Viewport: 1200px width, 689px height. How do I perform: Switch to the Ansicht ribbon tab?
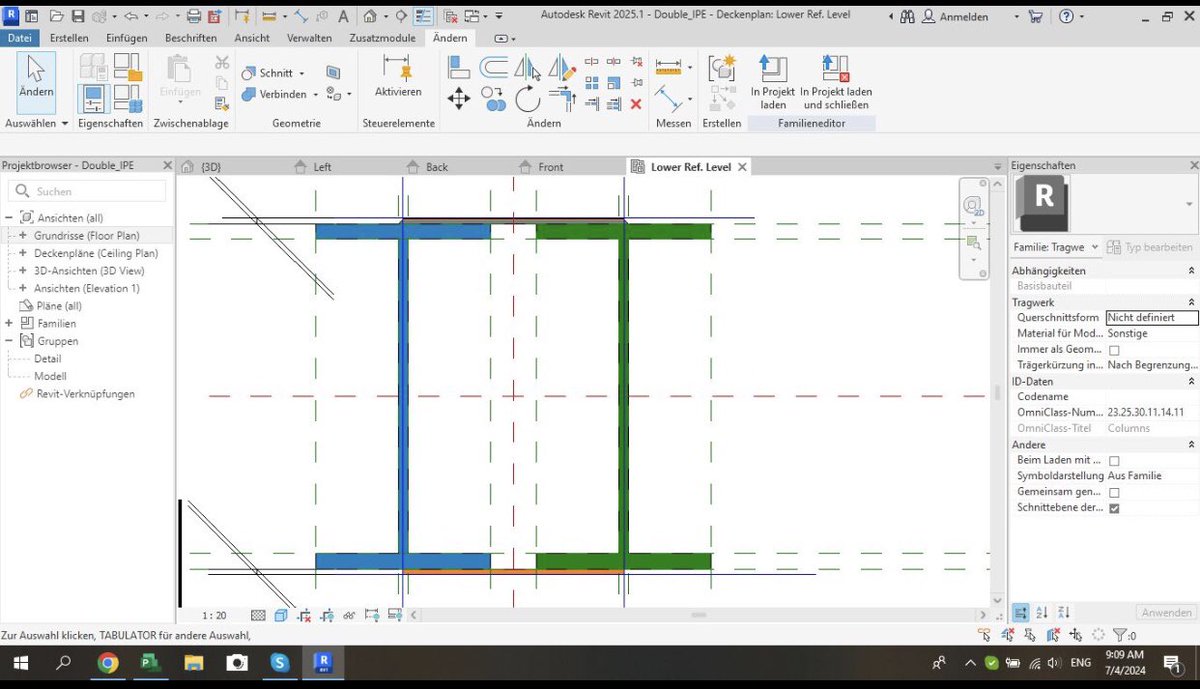(252, 38)
